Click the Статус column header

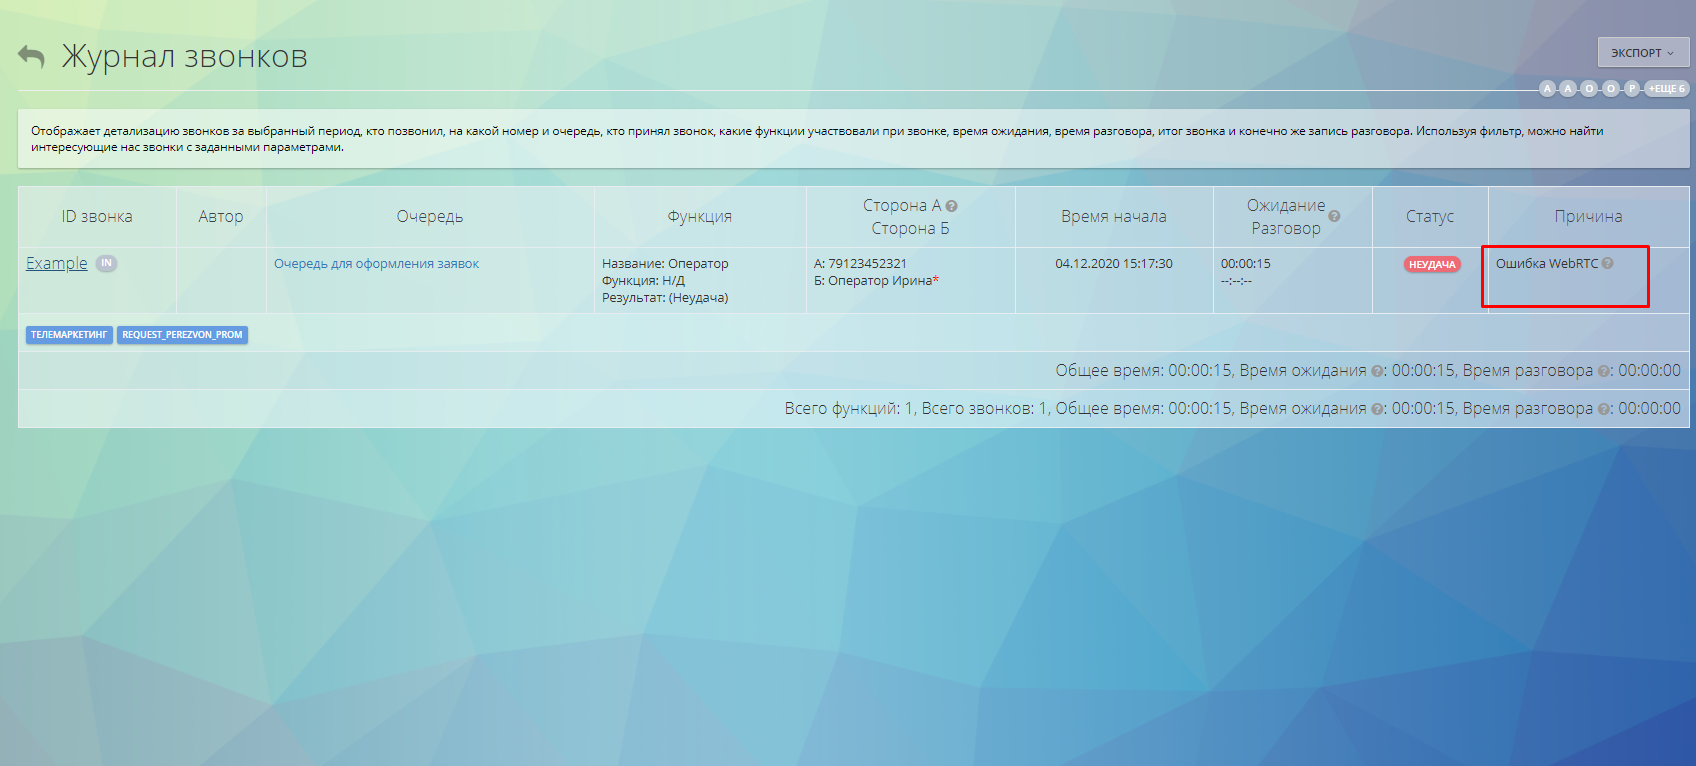coord(1429,217)
